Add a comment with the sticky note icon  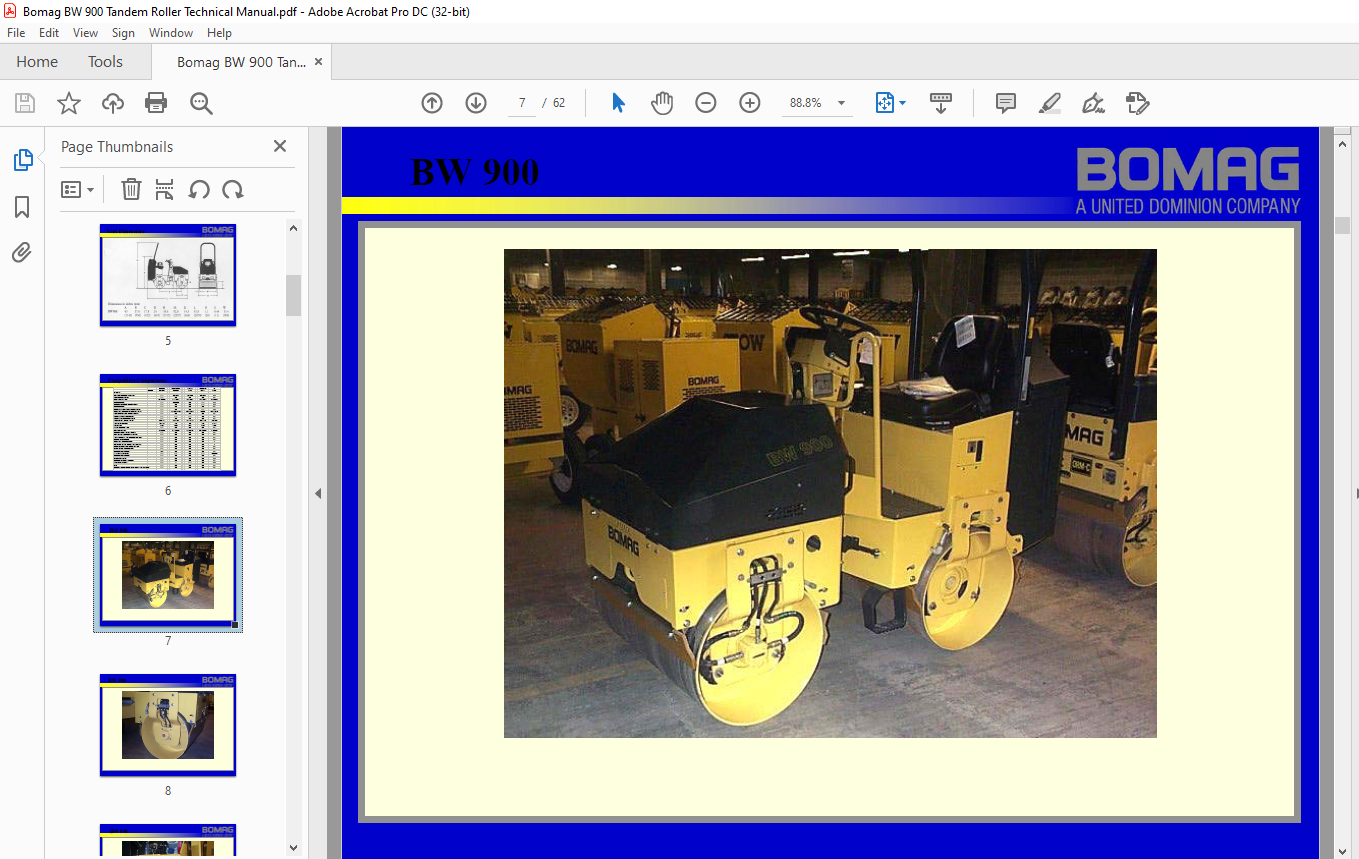click(x=1006, y=103)
